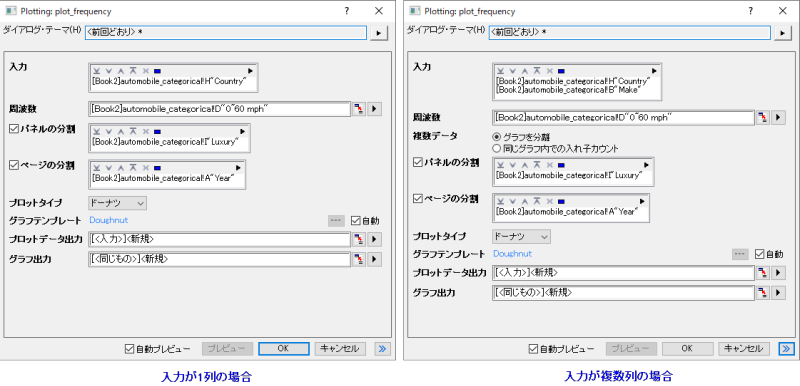This screenshot has height=386, width=800.
Task: Click blue select icon in left dialog 入力 list
Action: [157, 71]
